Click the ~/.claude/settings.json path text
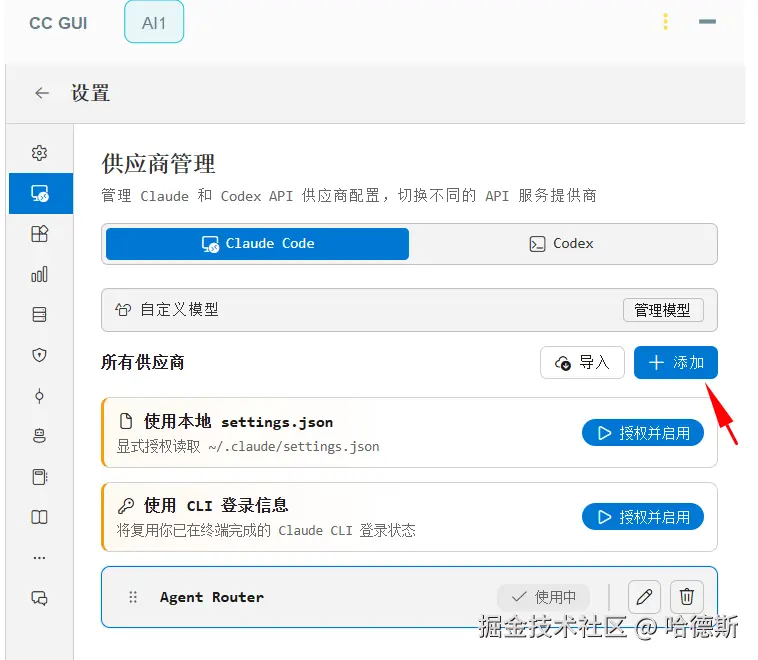Viewport: 758px width, 660px height. (x=293, y=446)
